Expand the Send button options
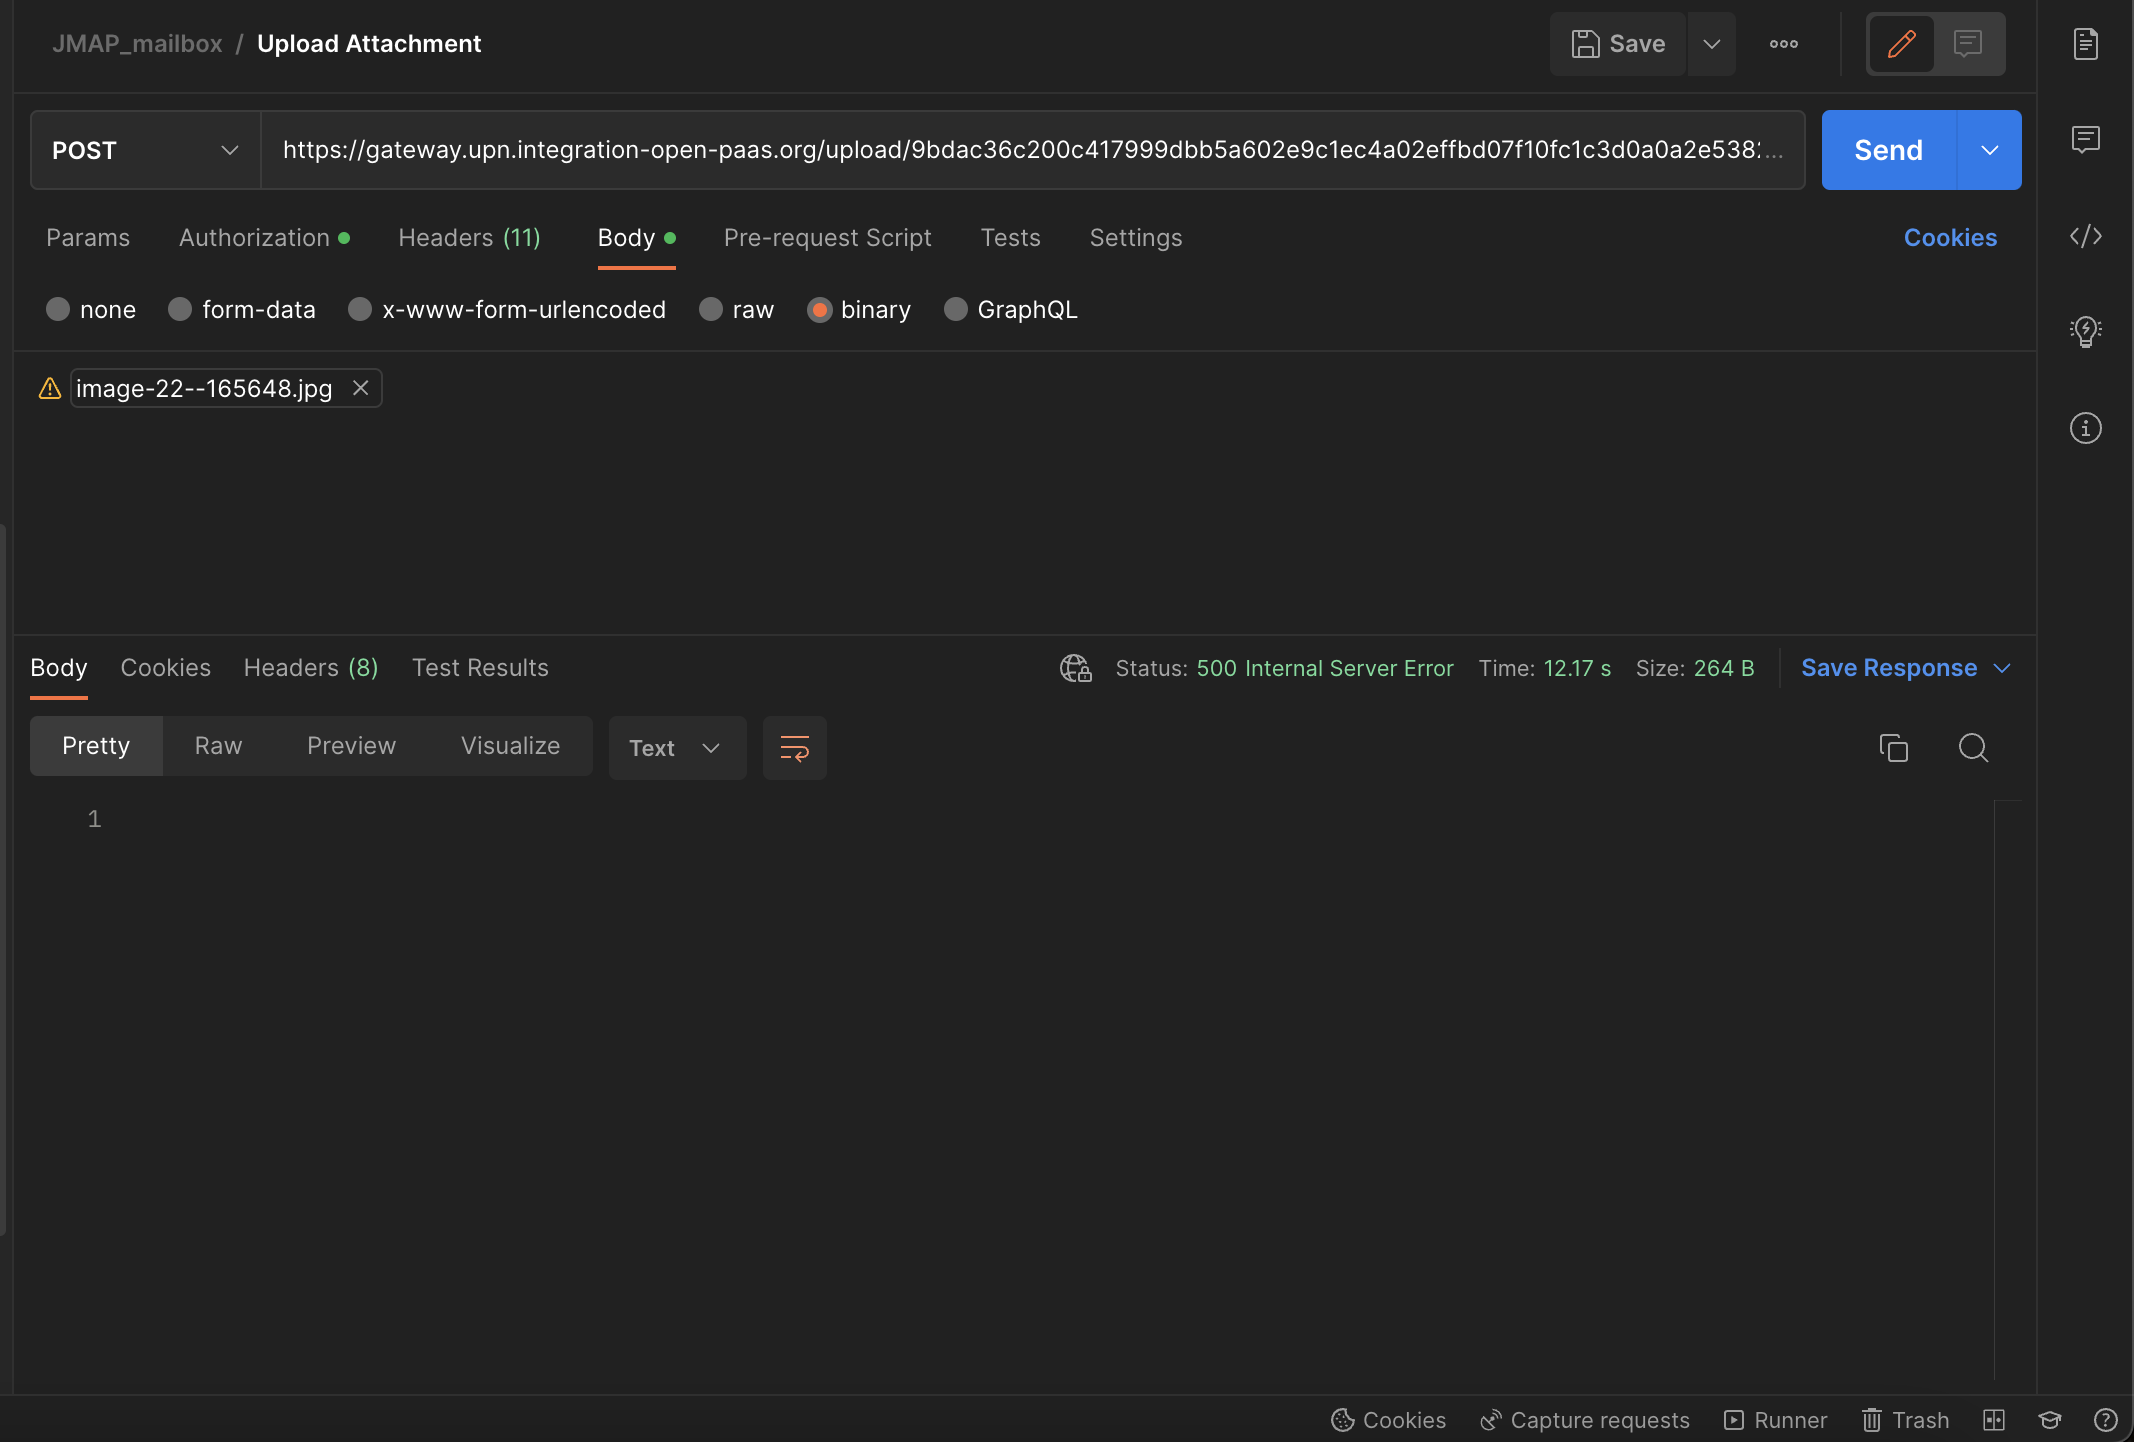Viewport: 2134px width, 1442px height. (x=1988, y=150)
